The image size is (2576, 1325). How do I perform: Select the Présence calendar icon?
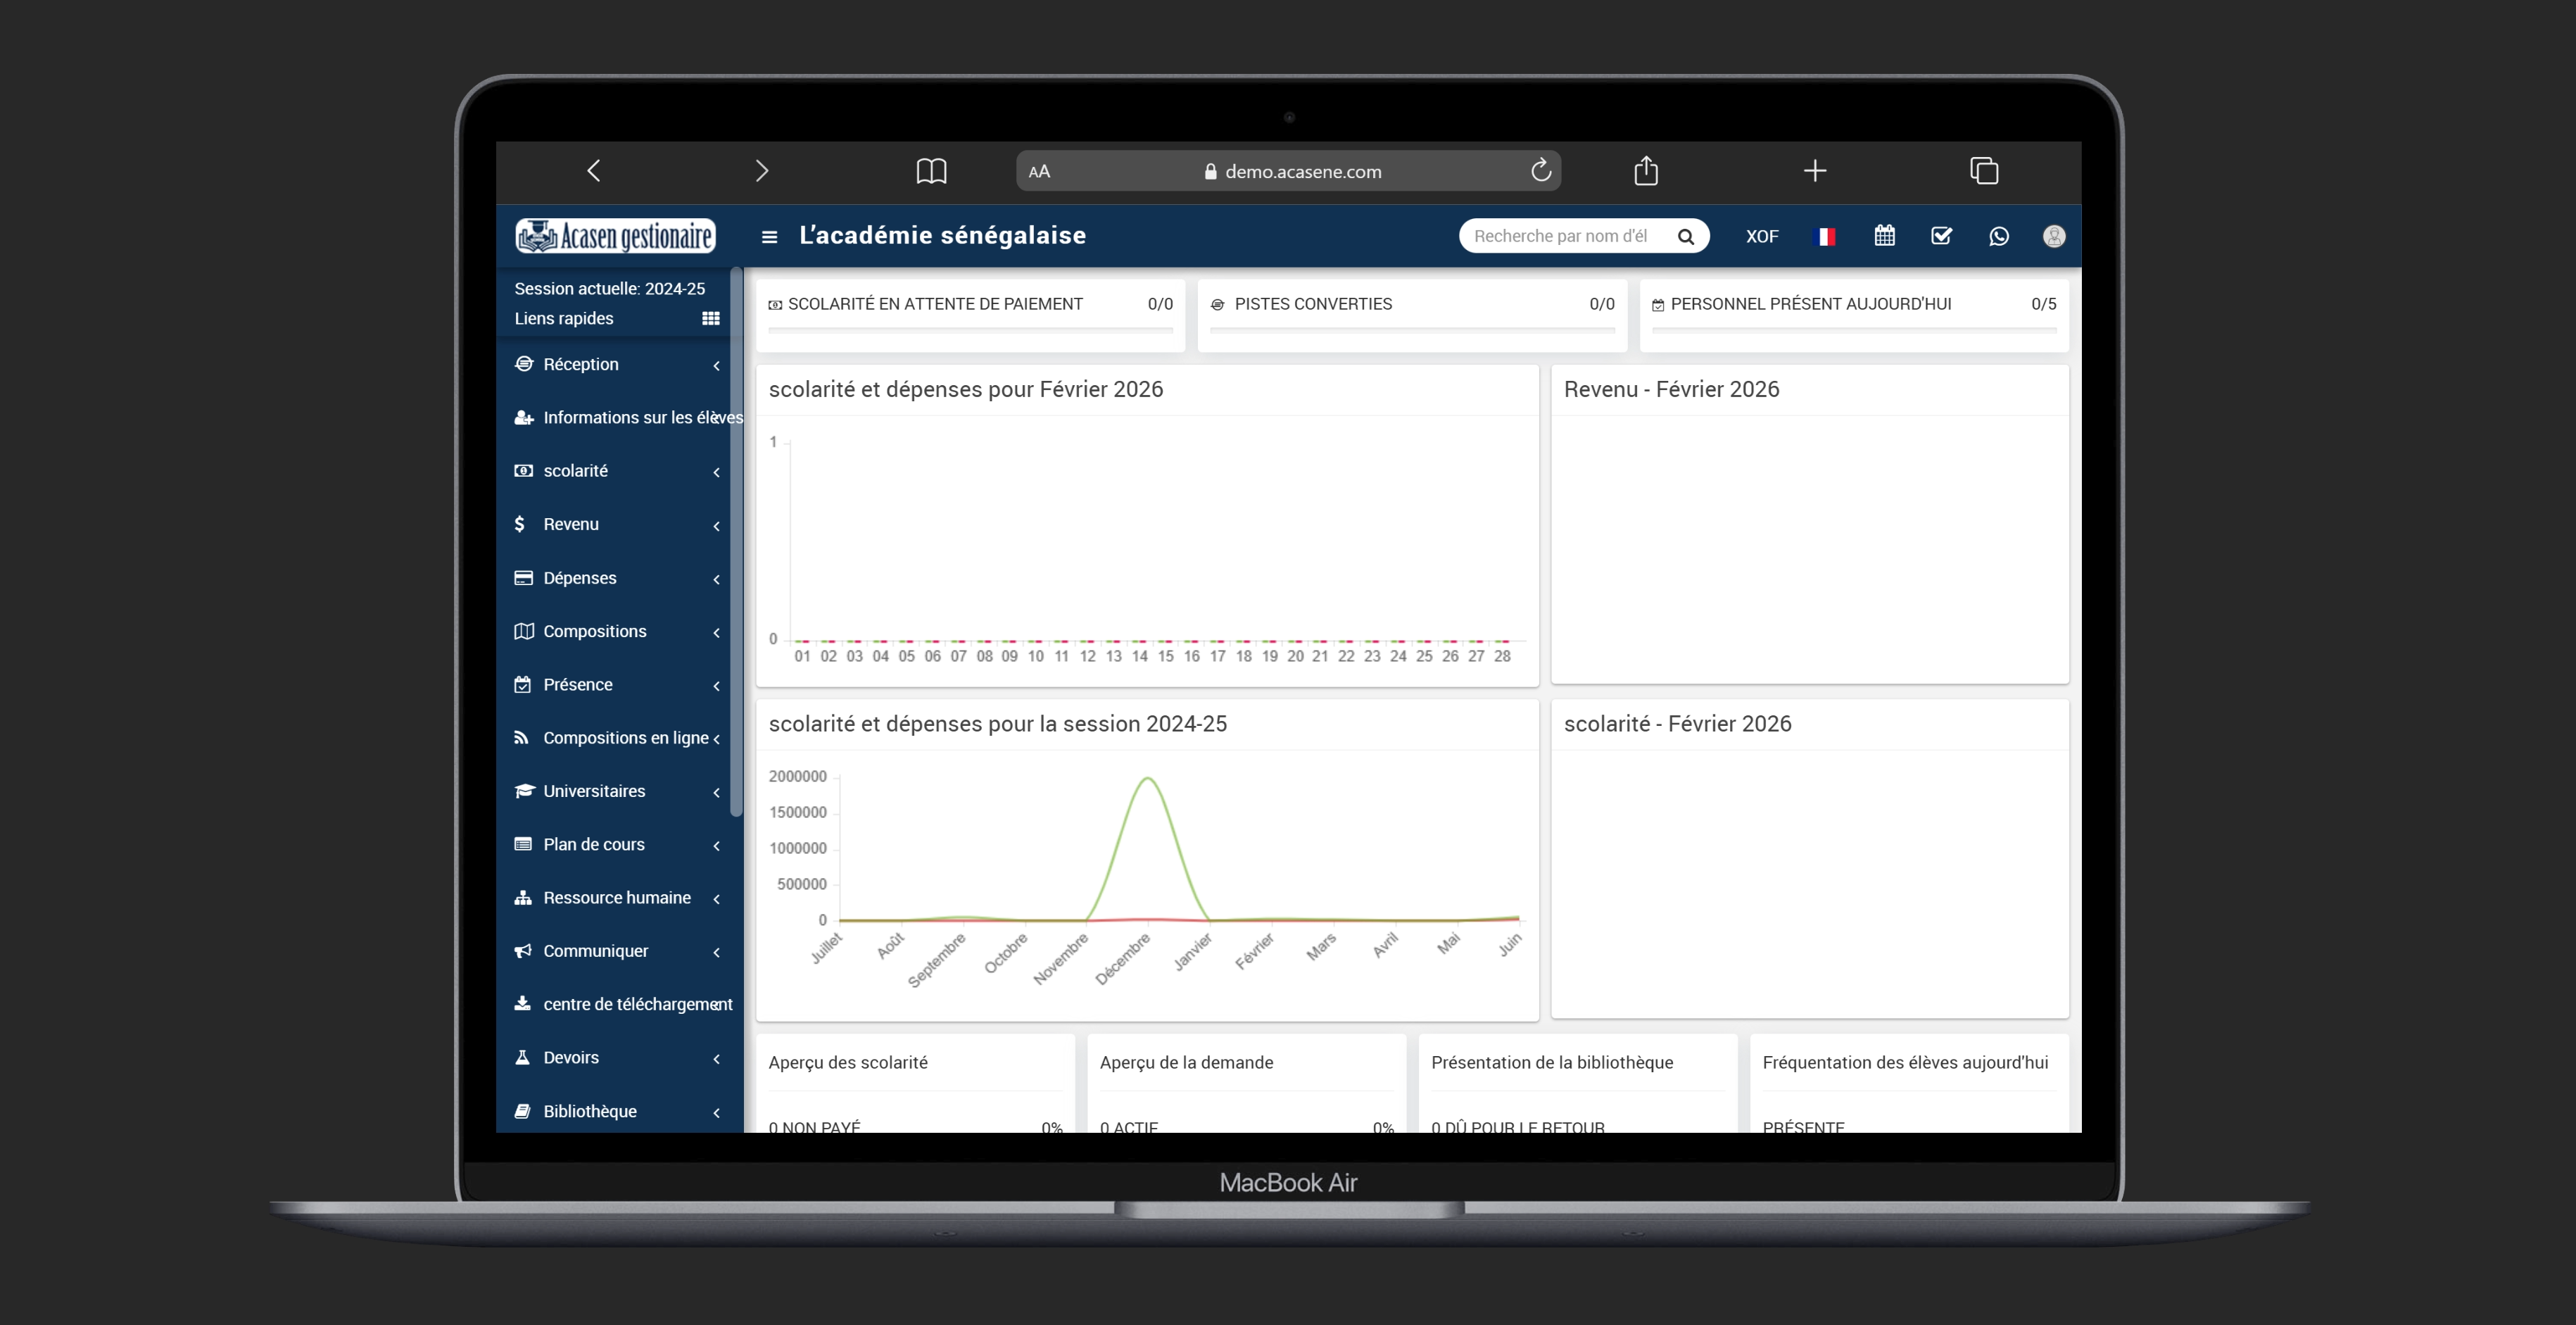522,685
